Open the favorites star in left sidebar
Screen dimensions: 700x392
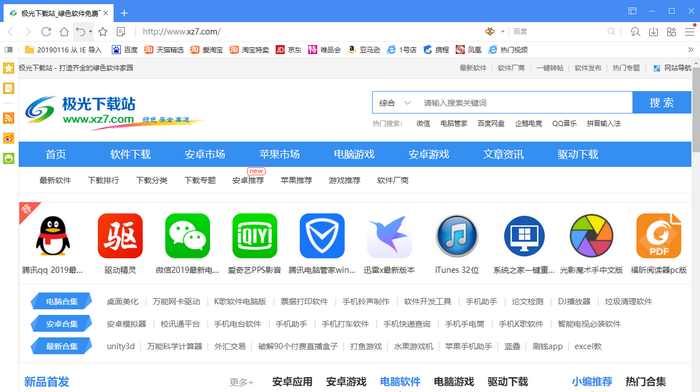[8, 68]
